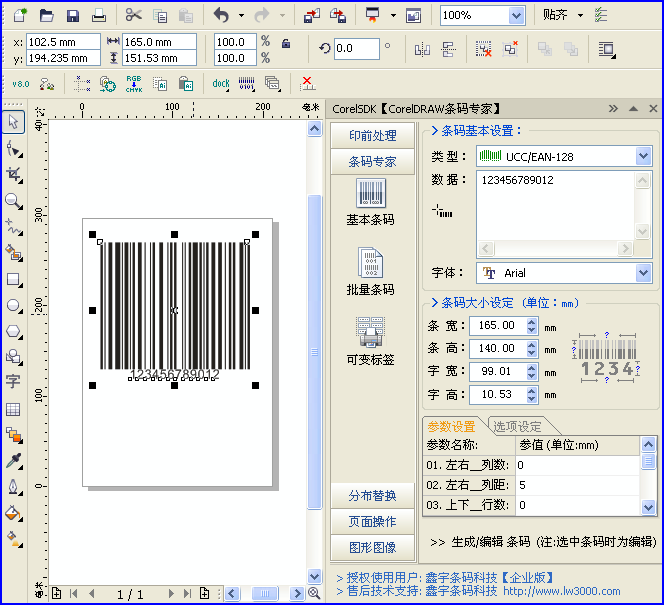Click the barcode 0101 toolbar icon

[246, 84]
